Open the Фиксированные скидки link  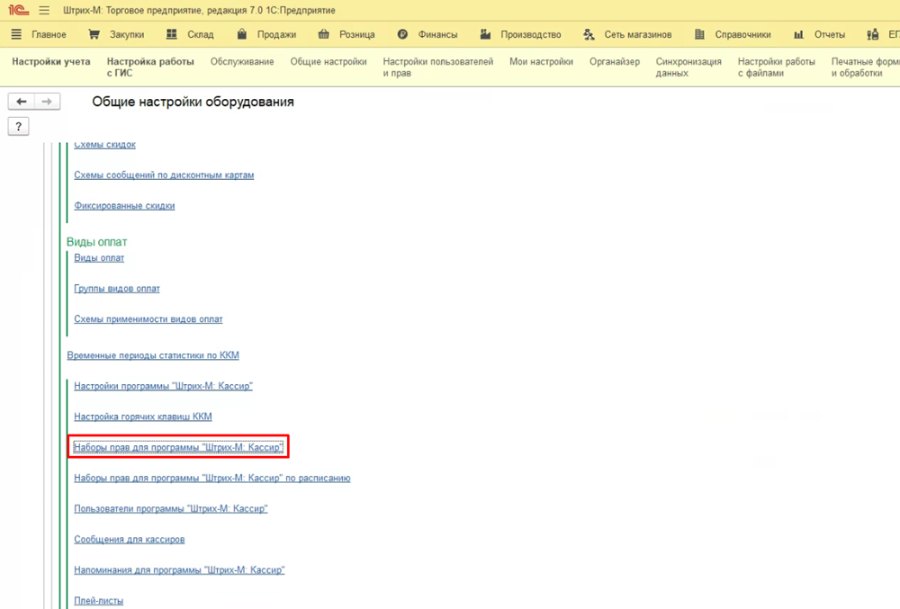(125, 205)
